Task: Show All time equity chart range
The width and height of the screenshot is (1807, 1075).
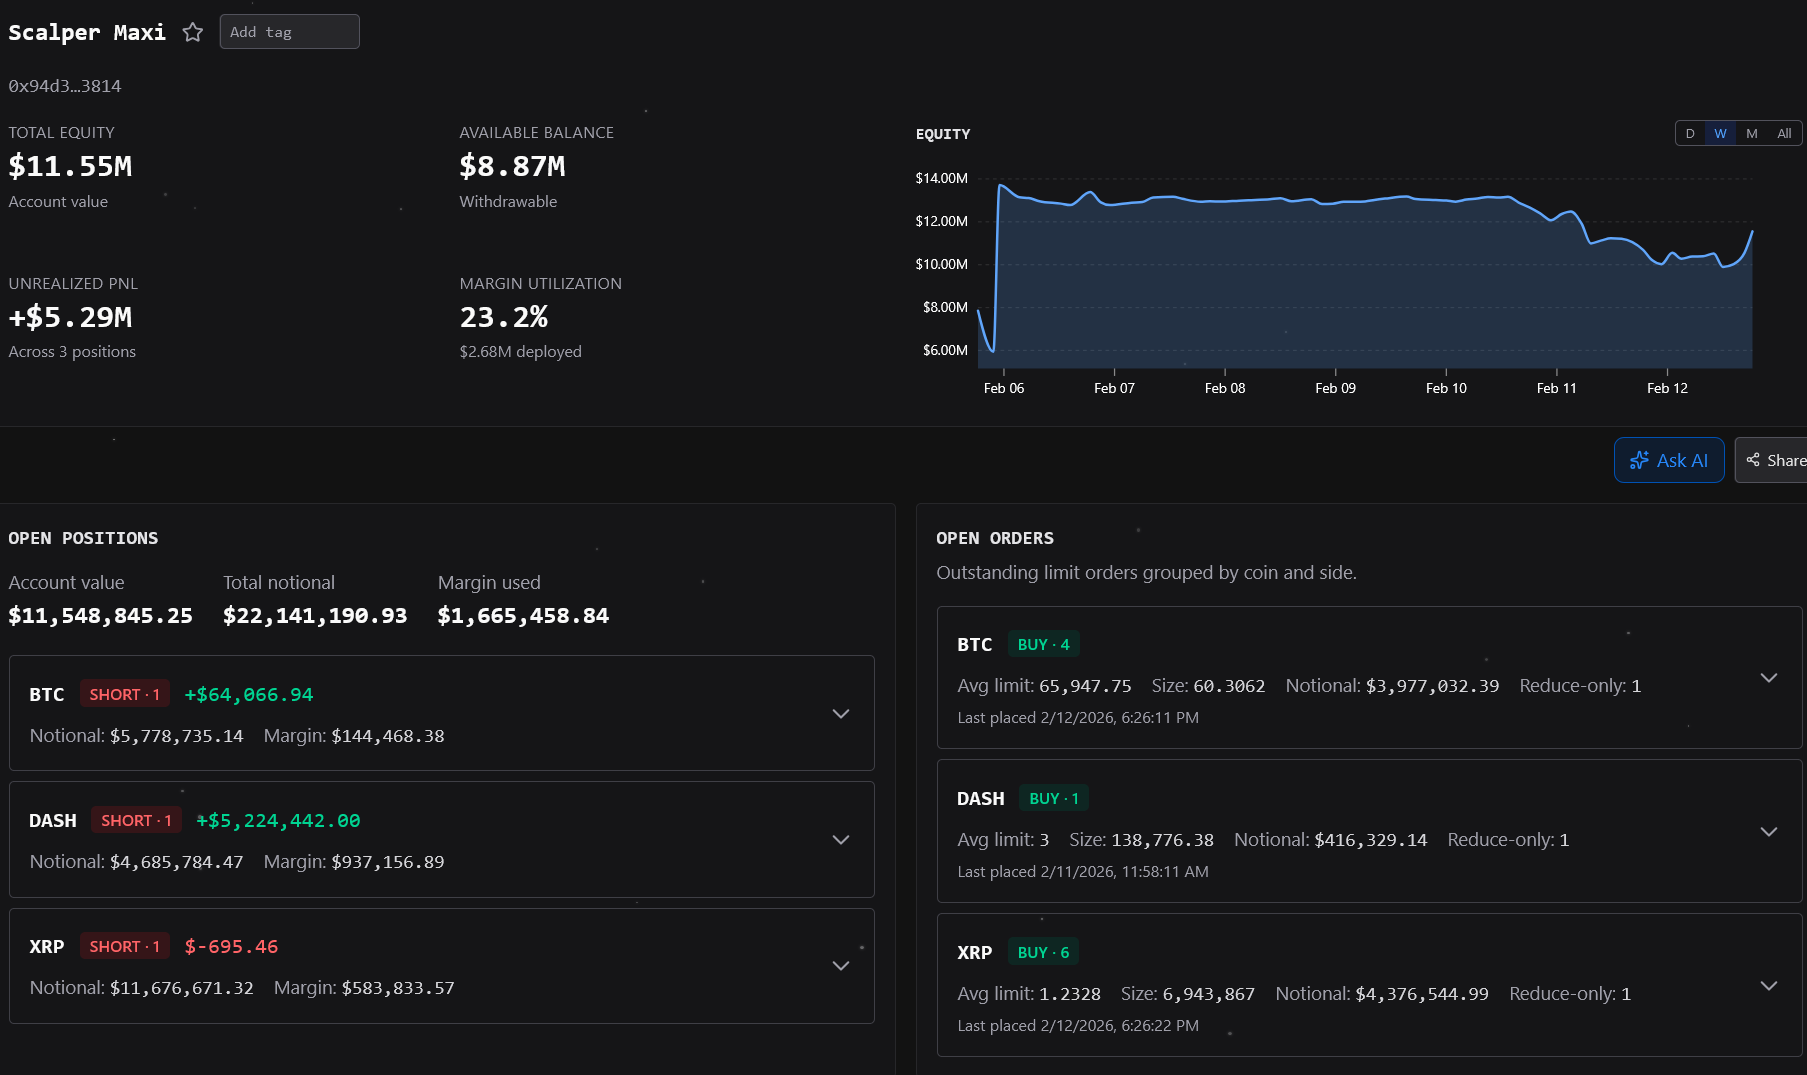Action: point(1784,133)
